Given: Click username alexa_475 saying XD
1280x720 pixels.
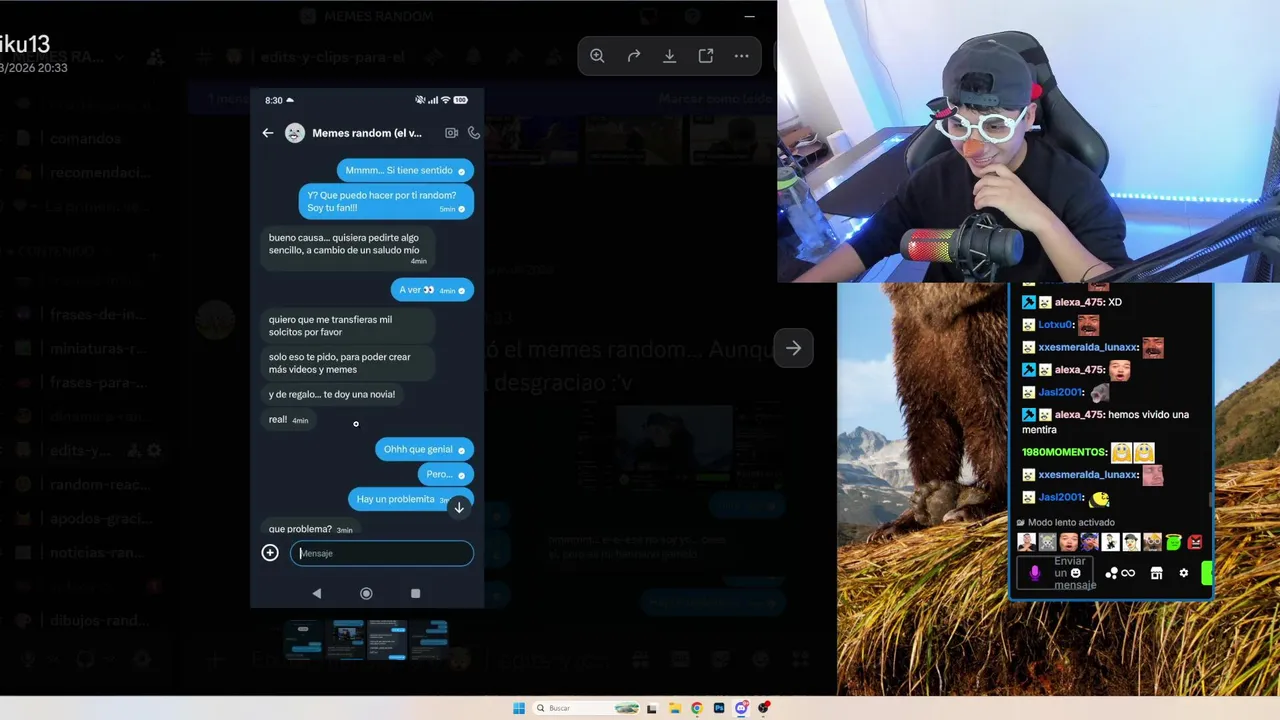Looking at the screenshot, I should coord(1079,302).
